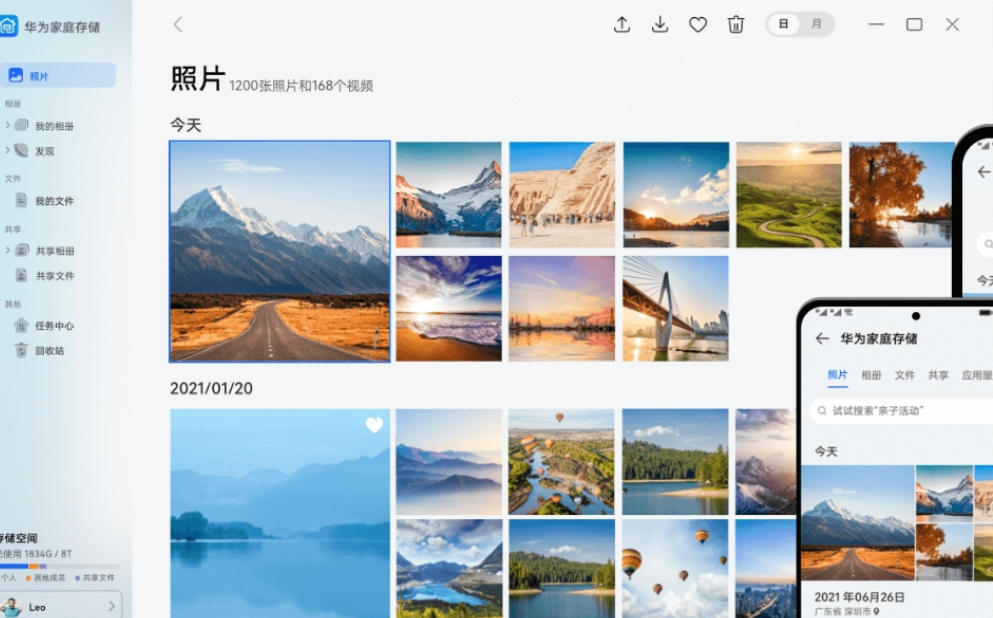Select 照片 in the left sidebar
The image size is (993, 618).
(x=58, y=76)
